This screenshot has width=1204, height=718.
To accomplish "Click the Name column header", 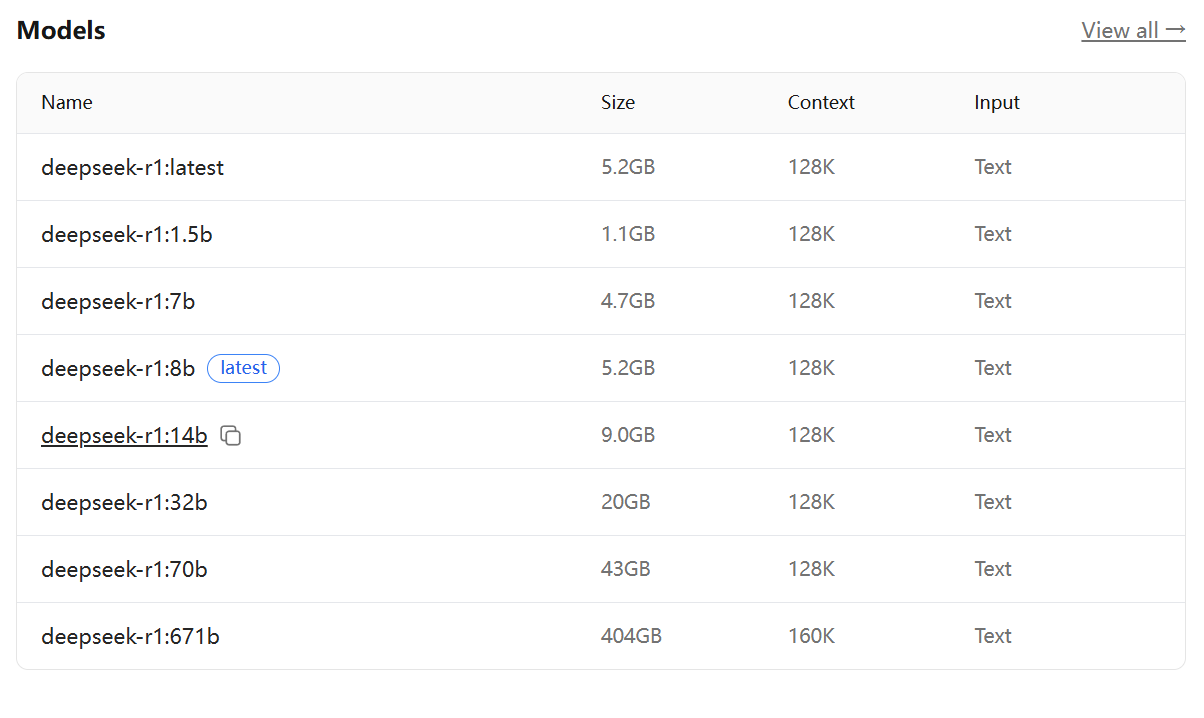I will (67, 102).
